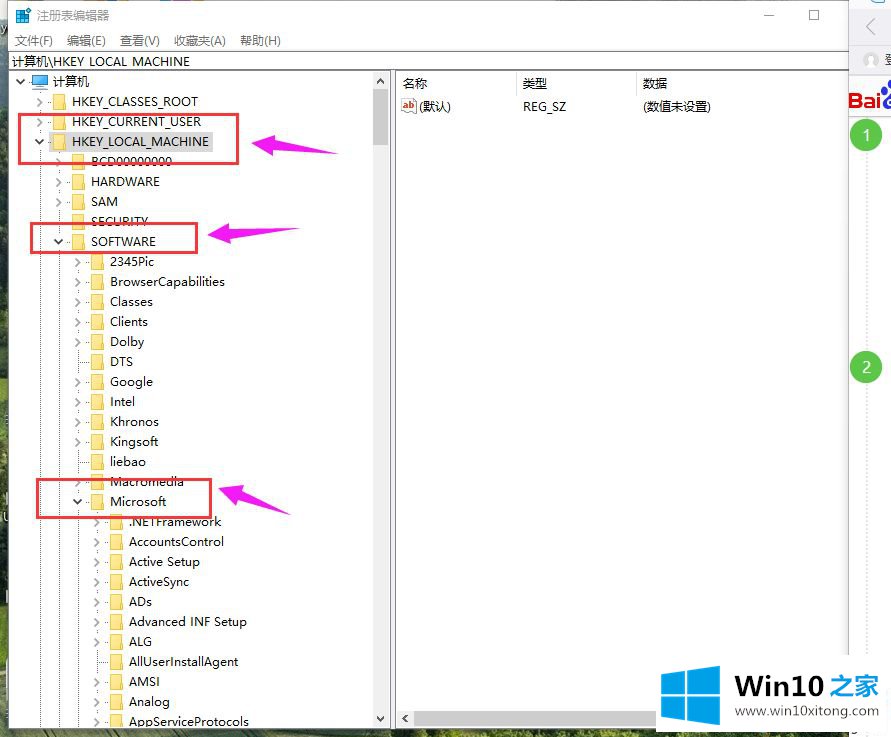Click the Analog folder icon
The width and height of the screenshot is (891, 737).
[x=116, y=702]
